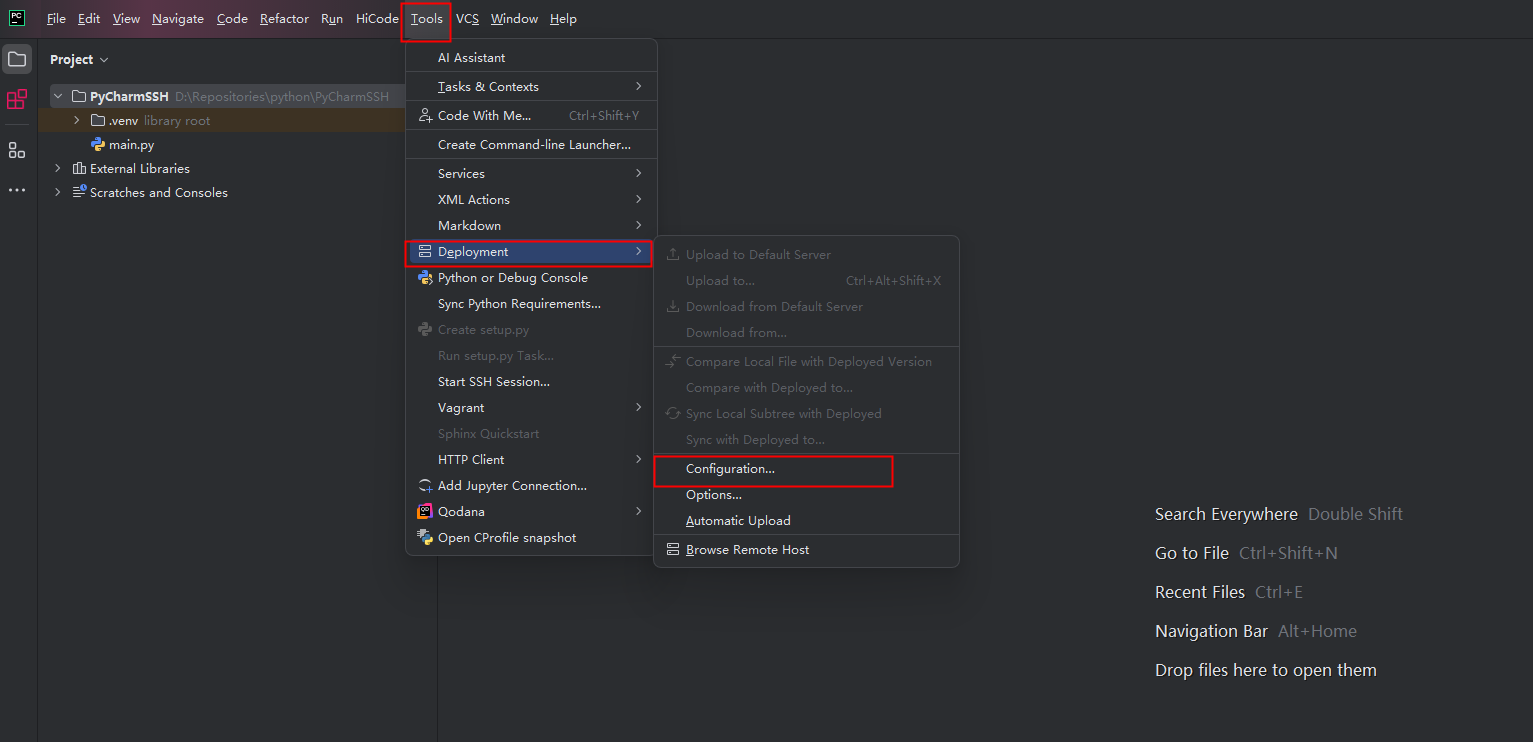
Task: Expand the HTTP Client submenu
Action: [470, 459]
